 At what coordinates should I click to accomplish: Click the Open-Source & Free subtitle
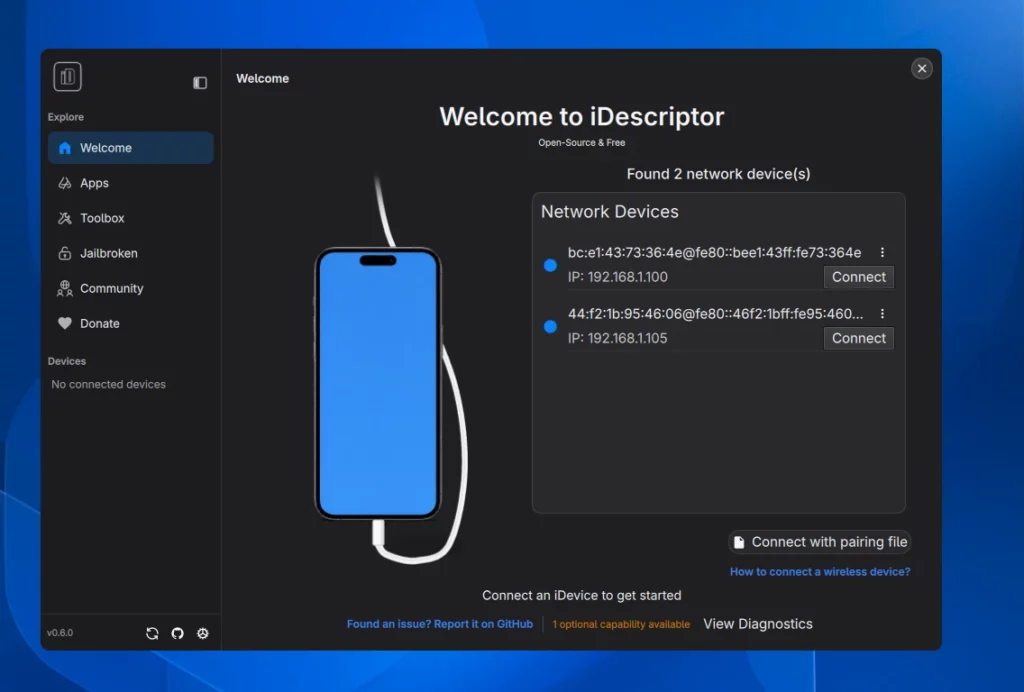(x=581, y=142)
